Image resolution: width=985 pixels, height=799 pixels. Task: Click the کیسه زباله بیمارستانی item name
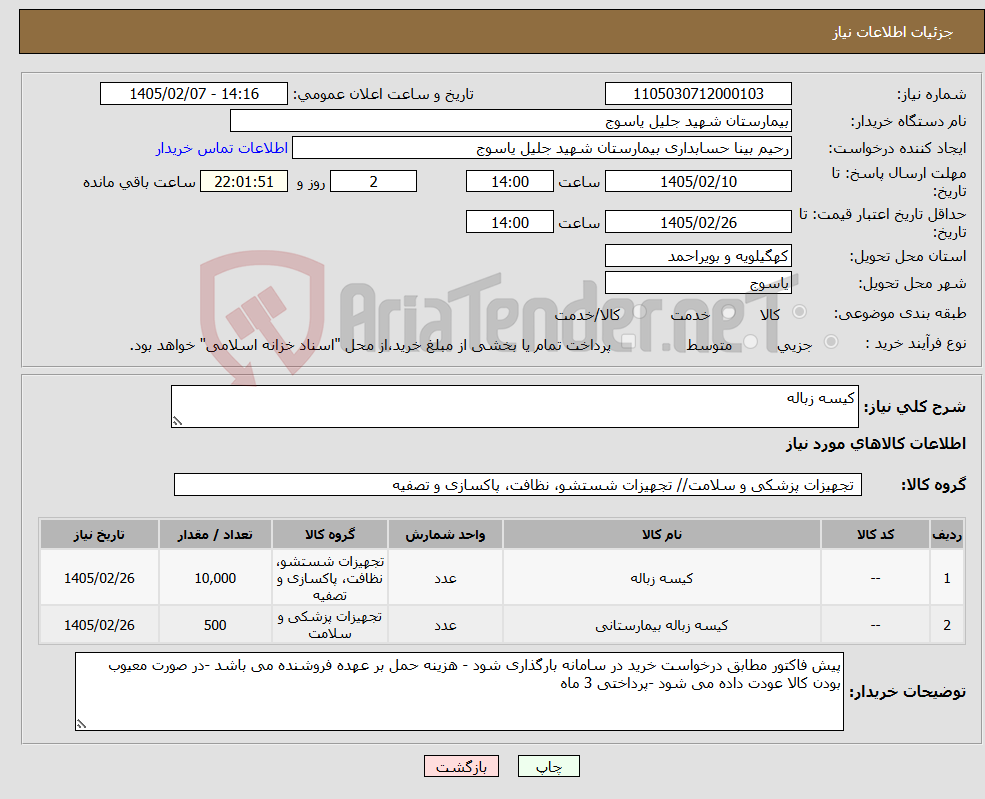(661, 625)
